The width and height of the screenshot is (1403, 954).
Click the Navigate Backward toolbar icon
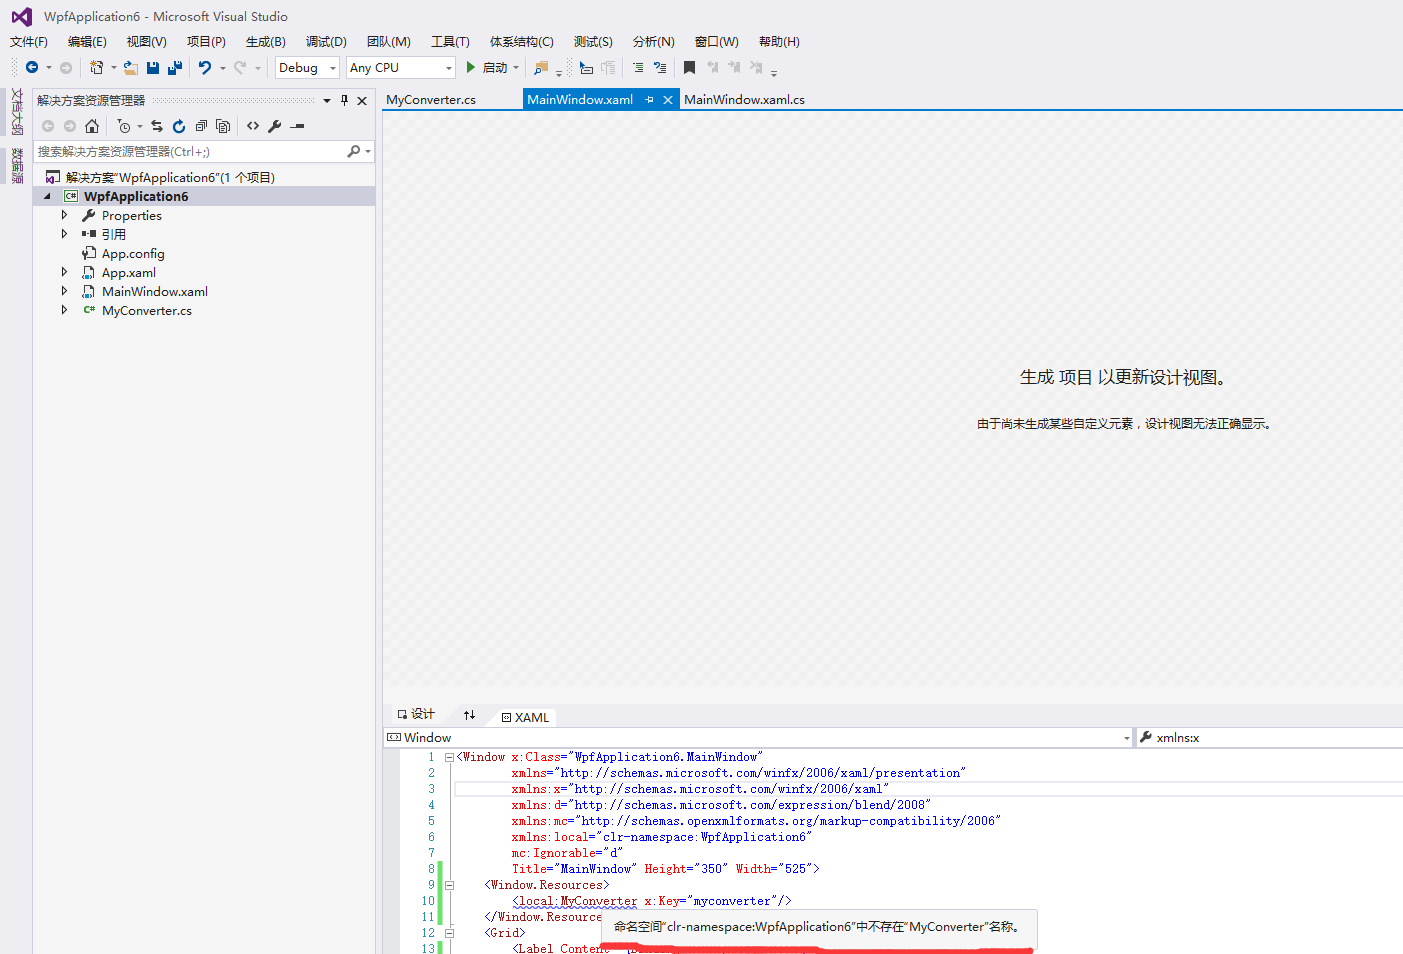coord(32,67)
